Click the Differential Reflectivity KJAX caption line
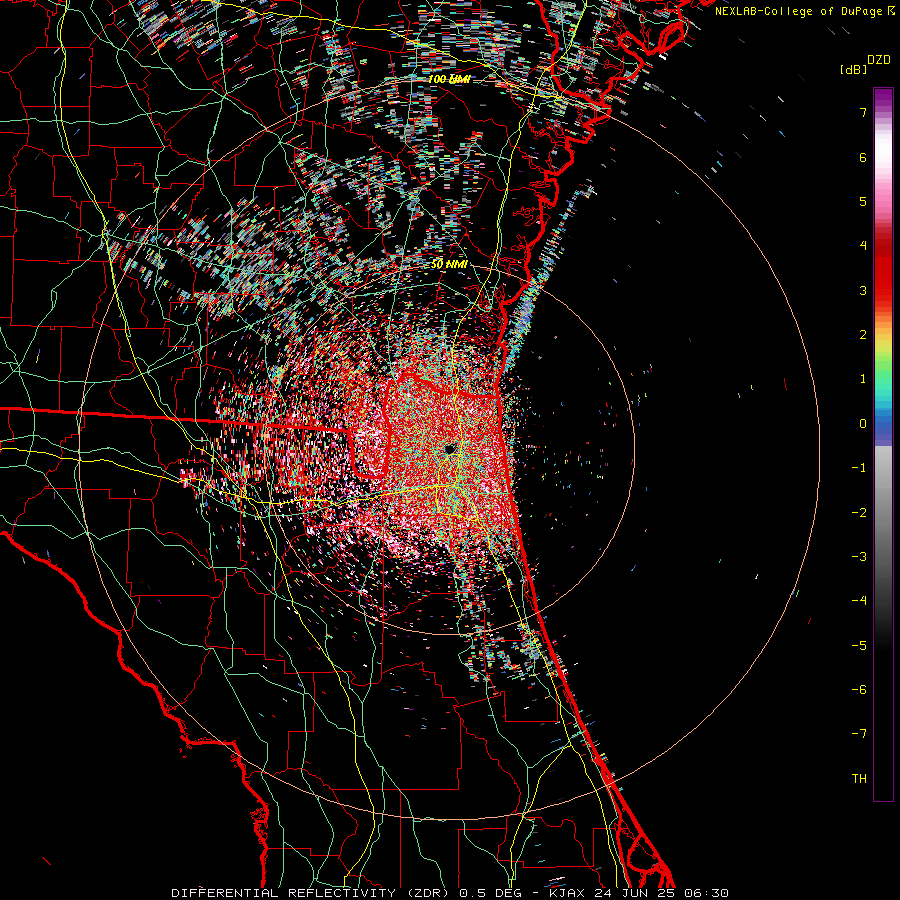Viewport: 900px width, 900px height. (450, 893)
